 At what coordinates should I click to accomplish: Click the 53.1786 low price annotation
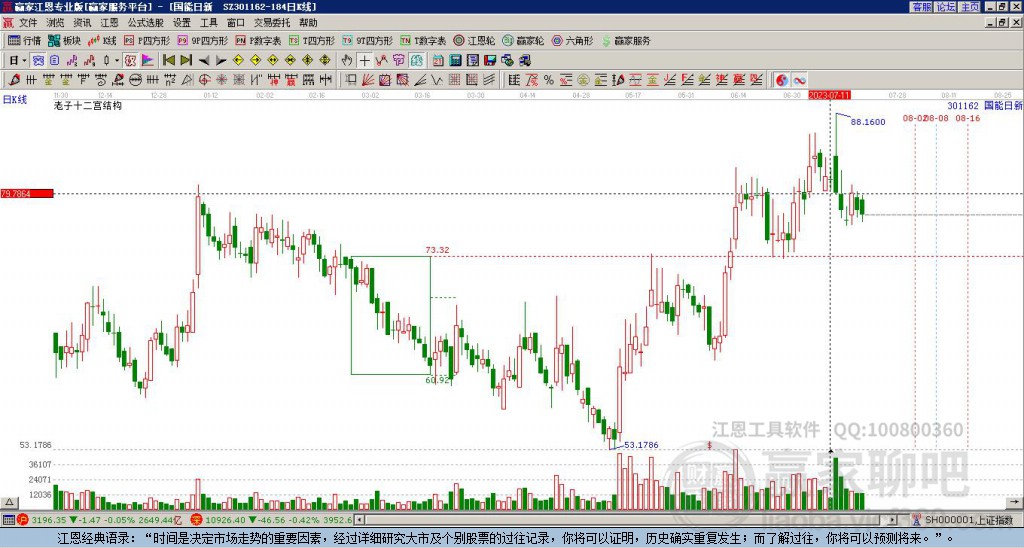coord(641,445)
